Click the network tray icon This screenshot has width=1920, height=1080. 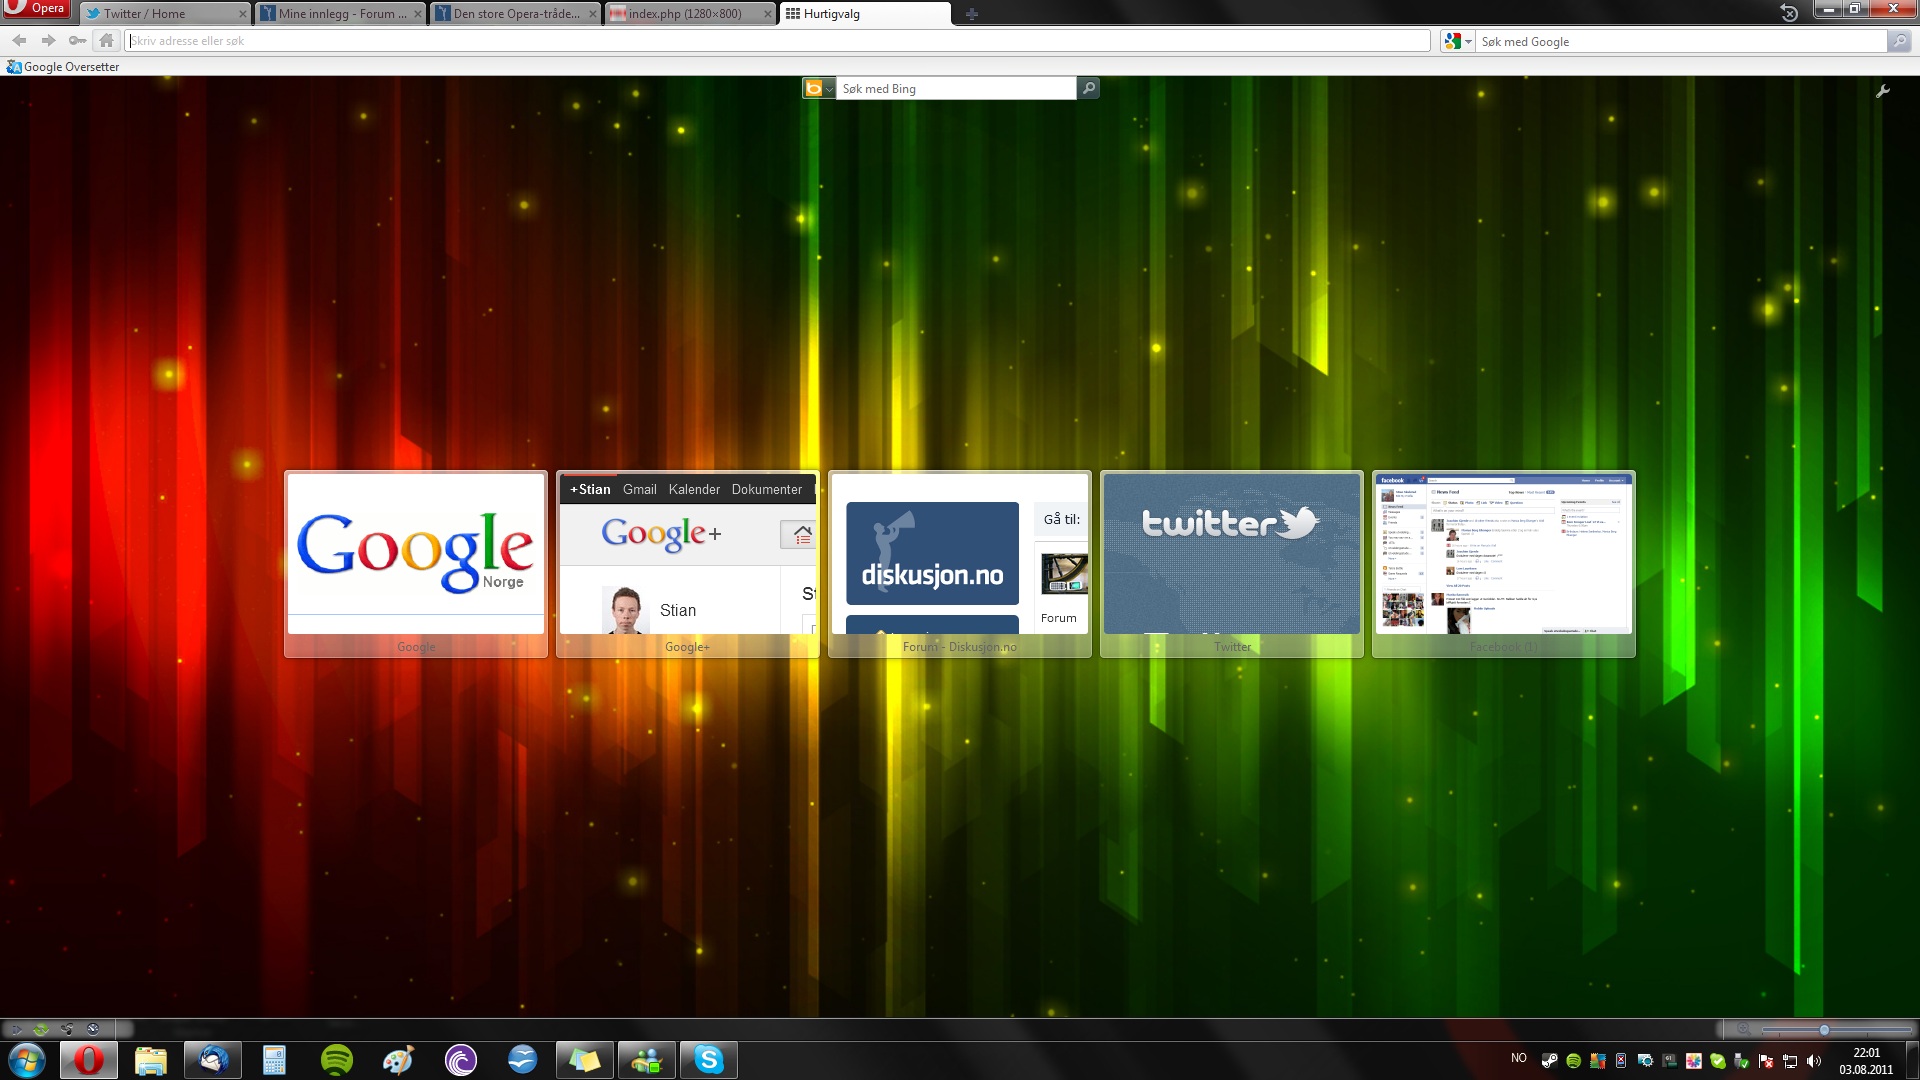click(1790, 1061)
